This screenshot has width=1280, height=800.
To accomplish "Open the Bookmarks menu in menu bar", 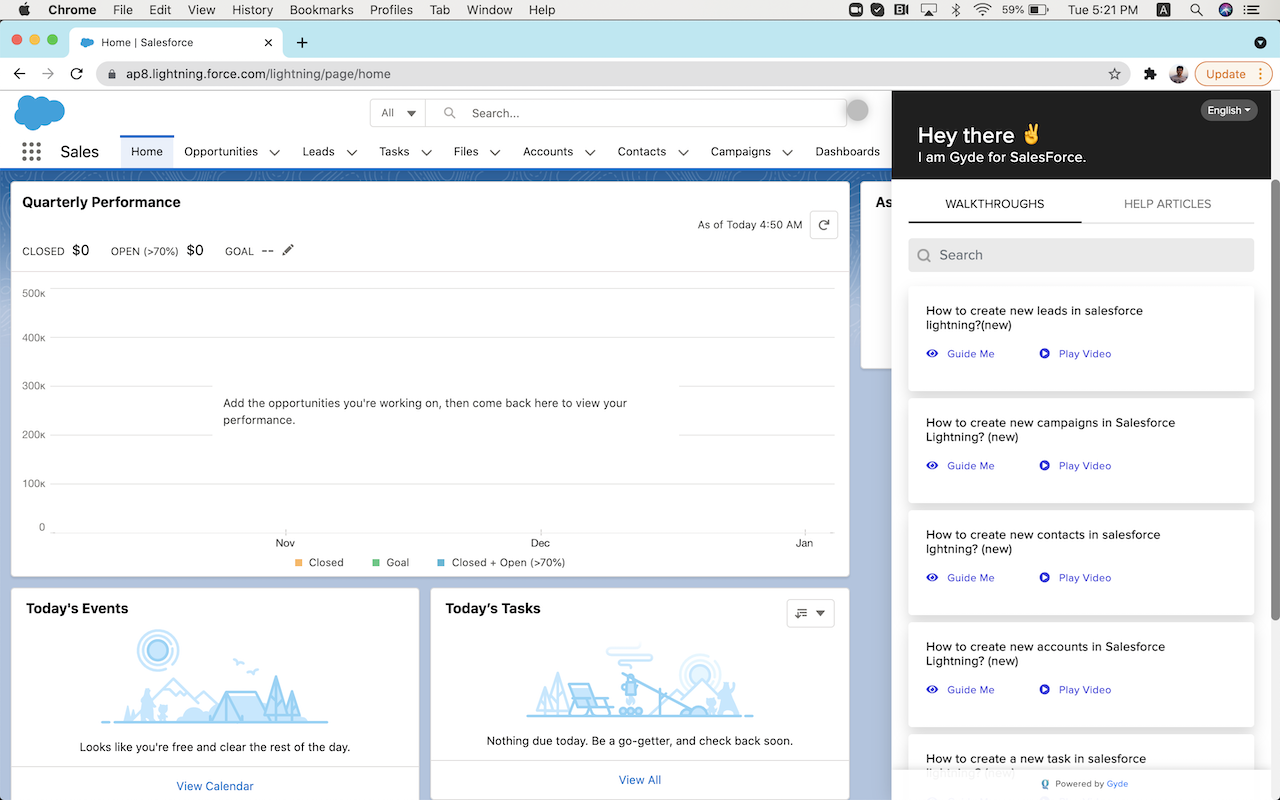I will coord(321,10).
